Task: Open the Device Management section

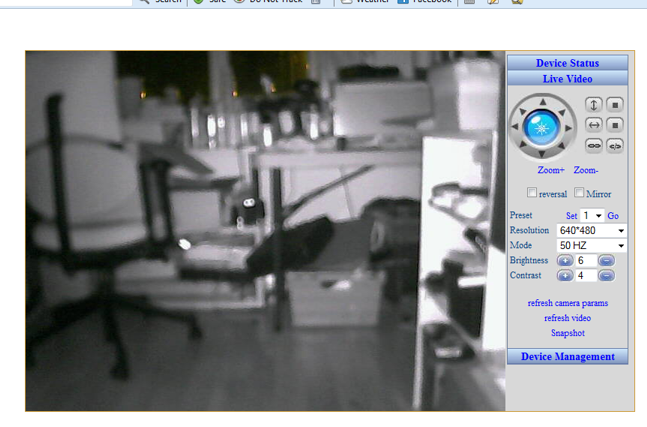Action: click(567, 356)
